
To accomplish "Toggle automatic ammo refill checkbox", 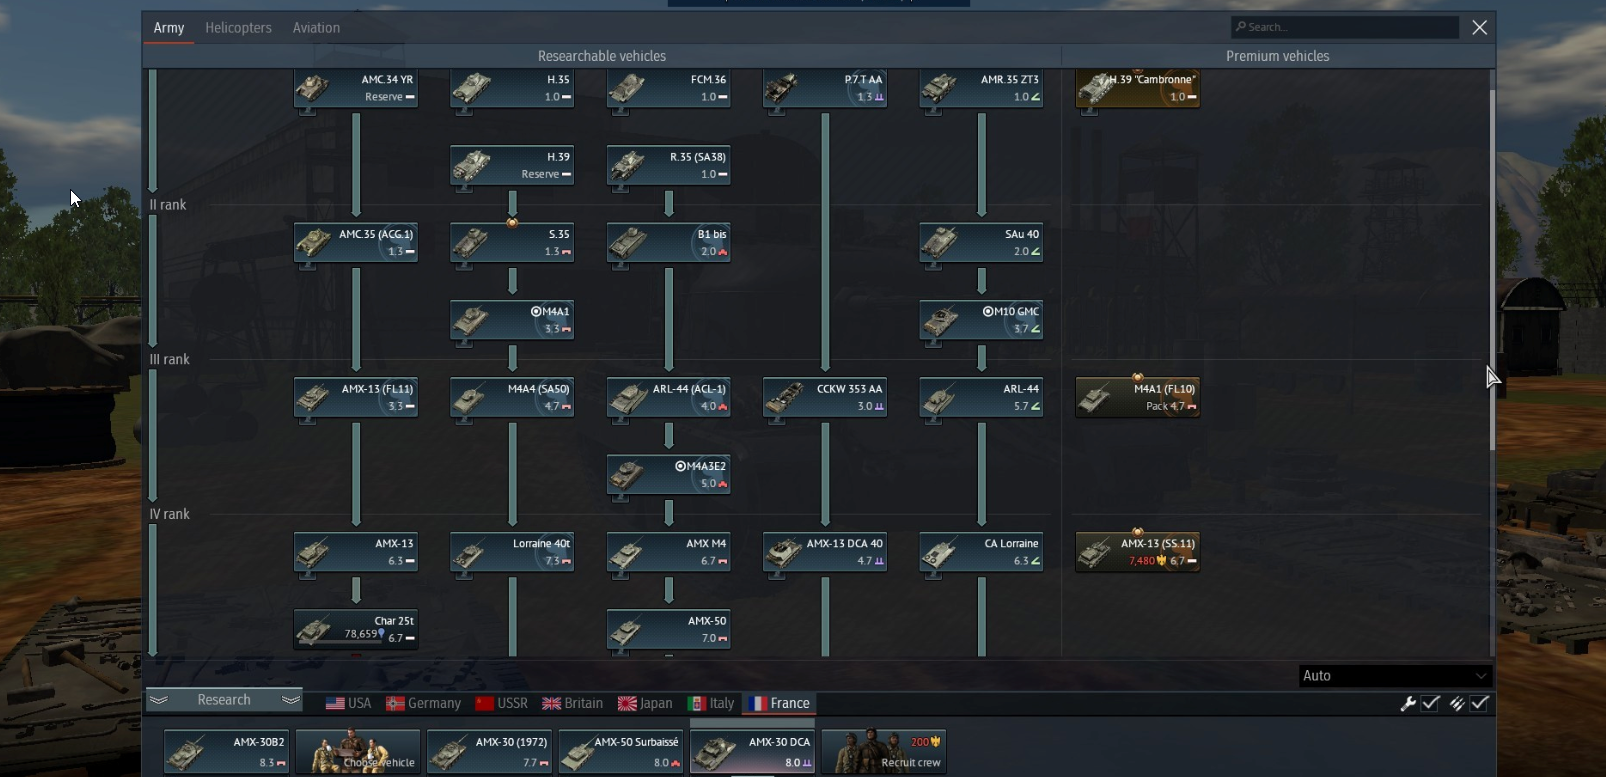I will pyautogui.click(x=1480, y=704).
